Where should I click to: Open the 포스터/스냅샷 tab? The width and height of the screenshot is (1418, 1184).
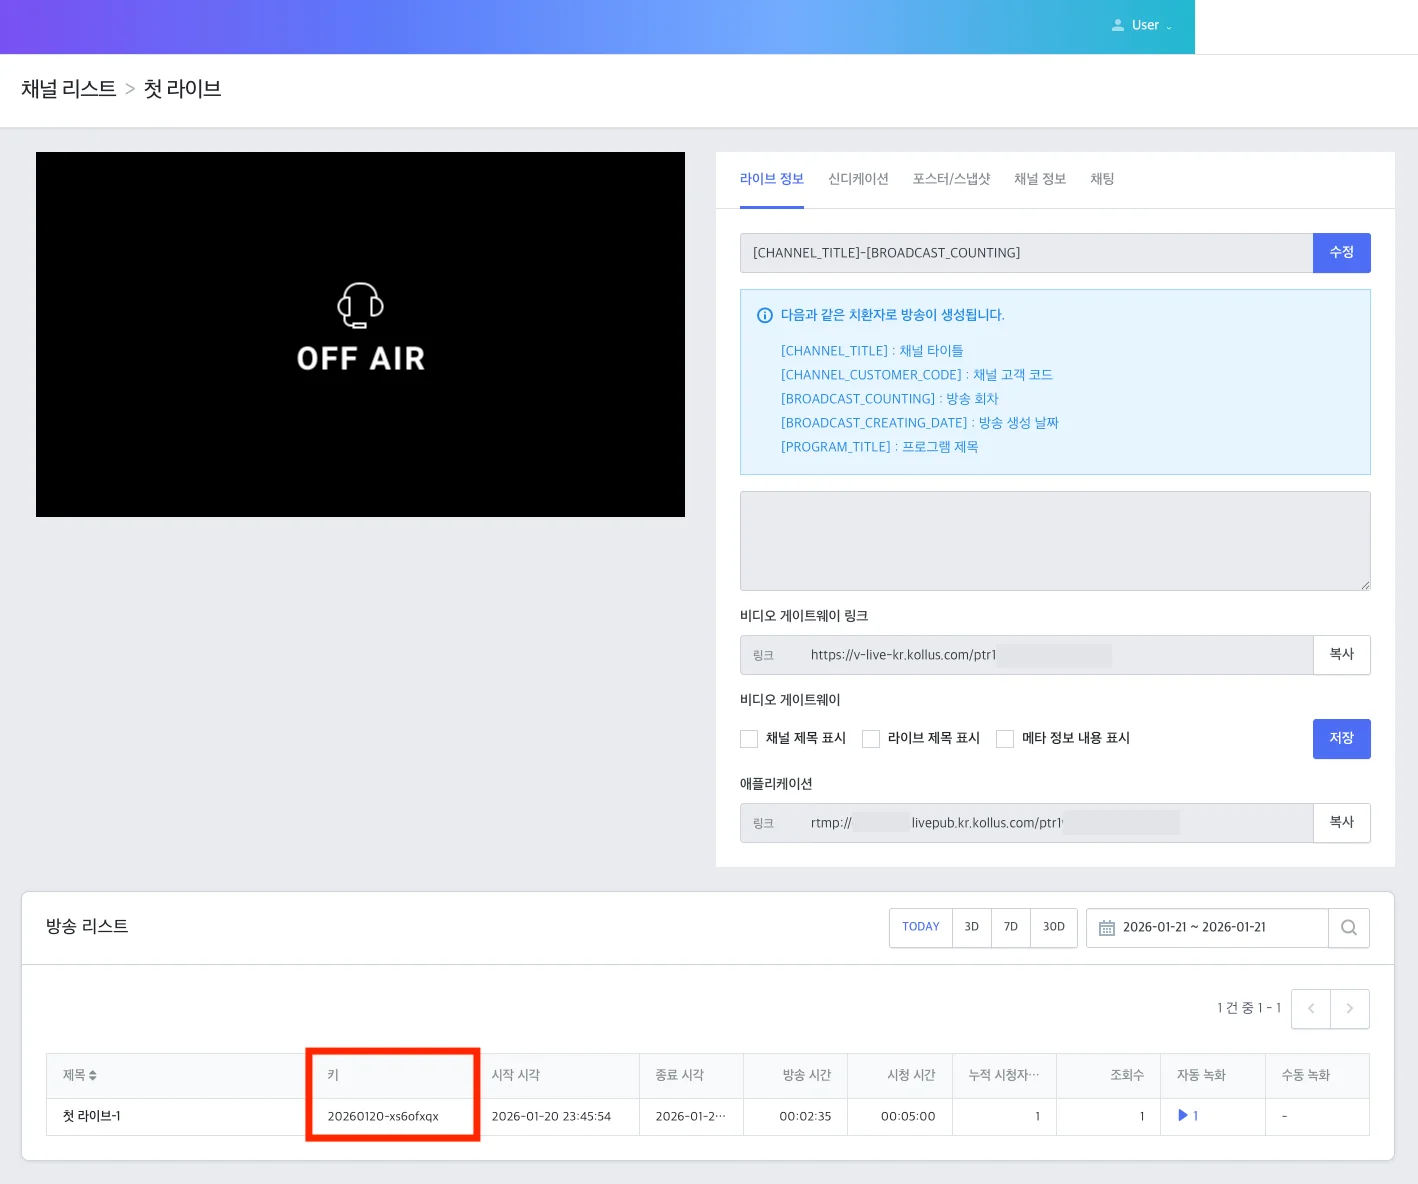[x=951, y=179]
